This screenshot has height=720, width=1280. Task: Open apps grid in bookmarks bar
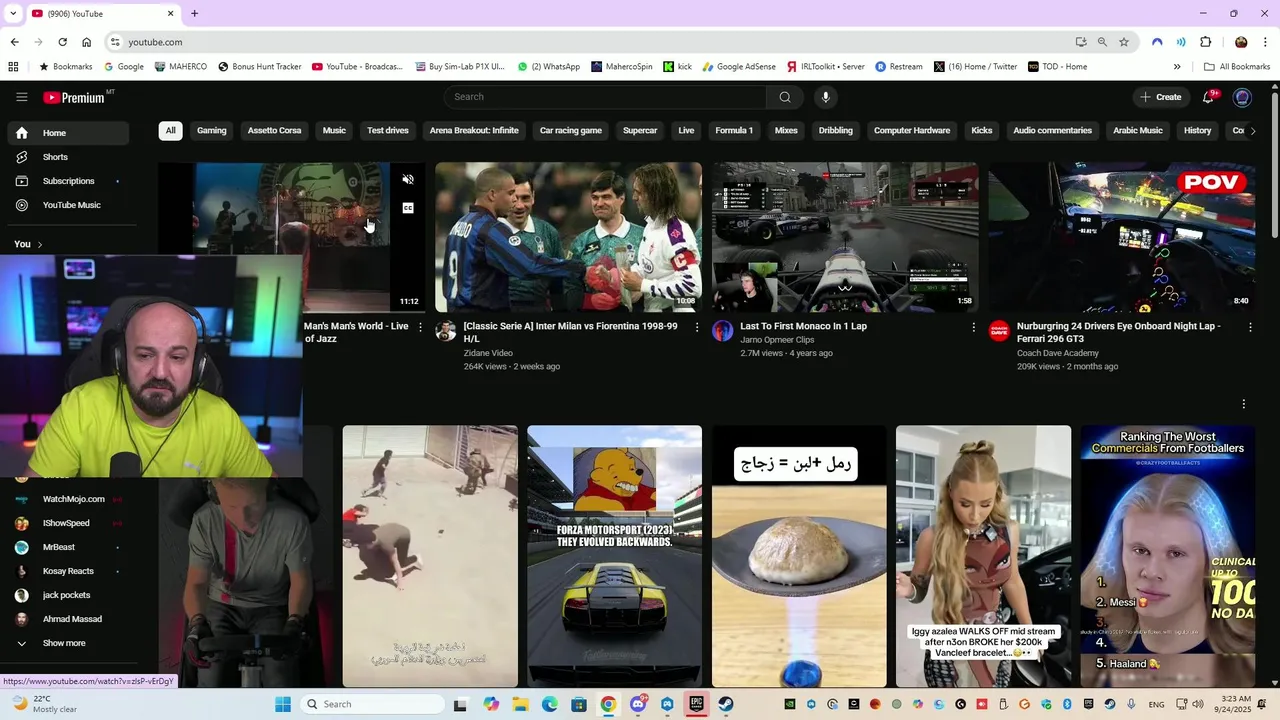pos(13,67)
